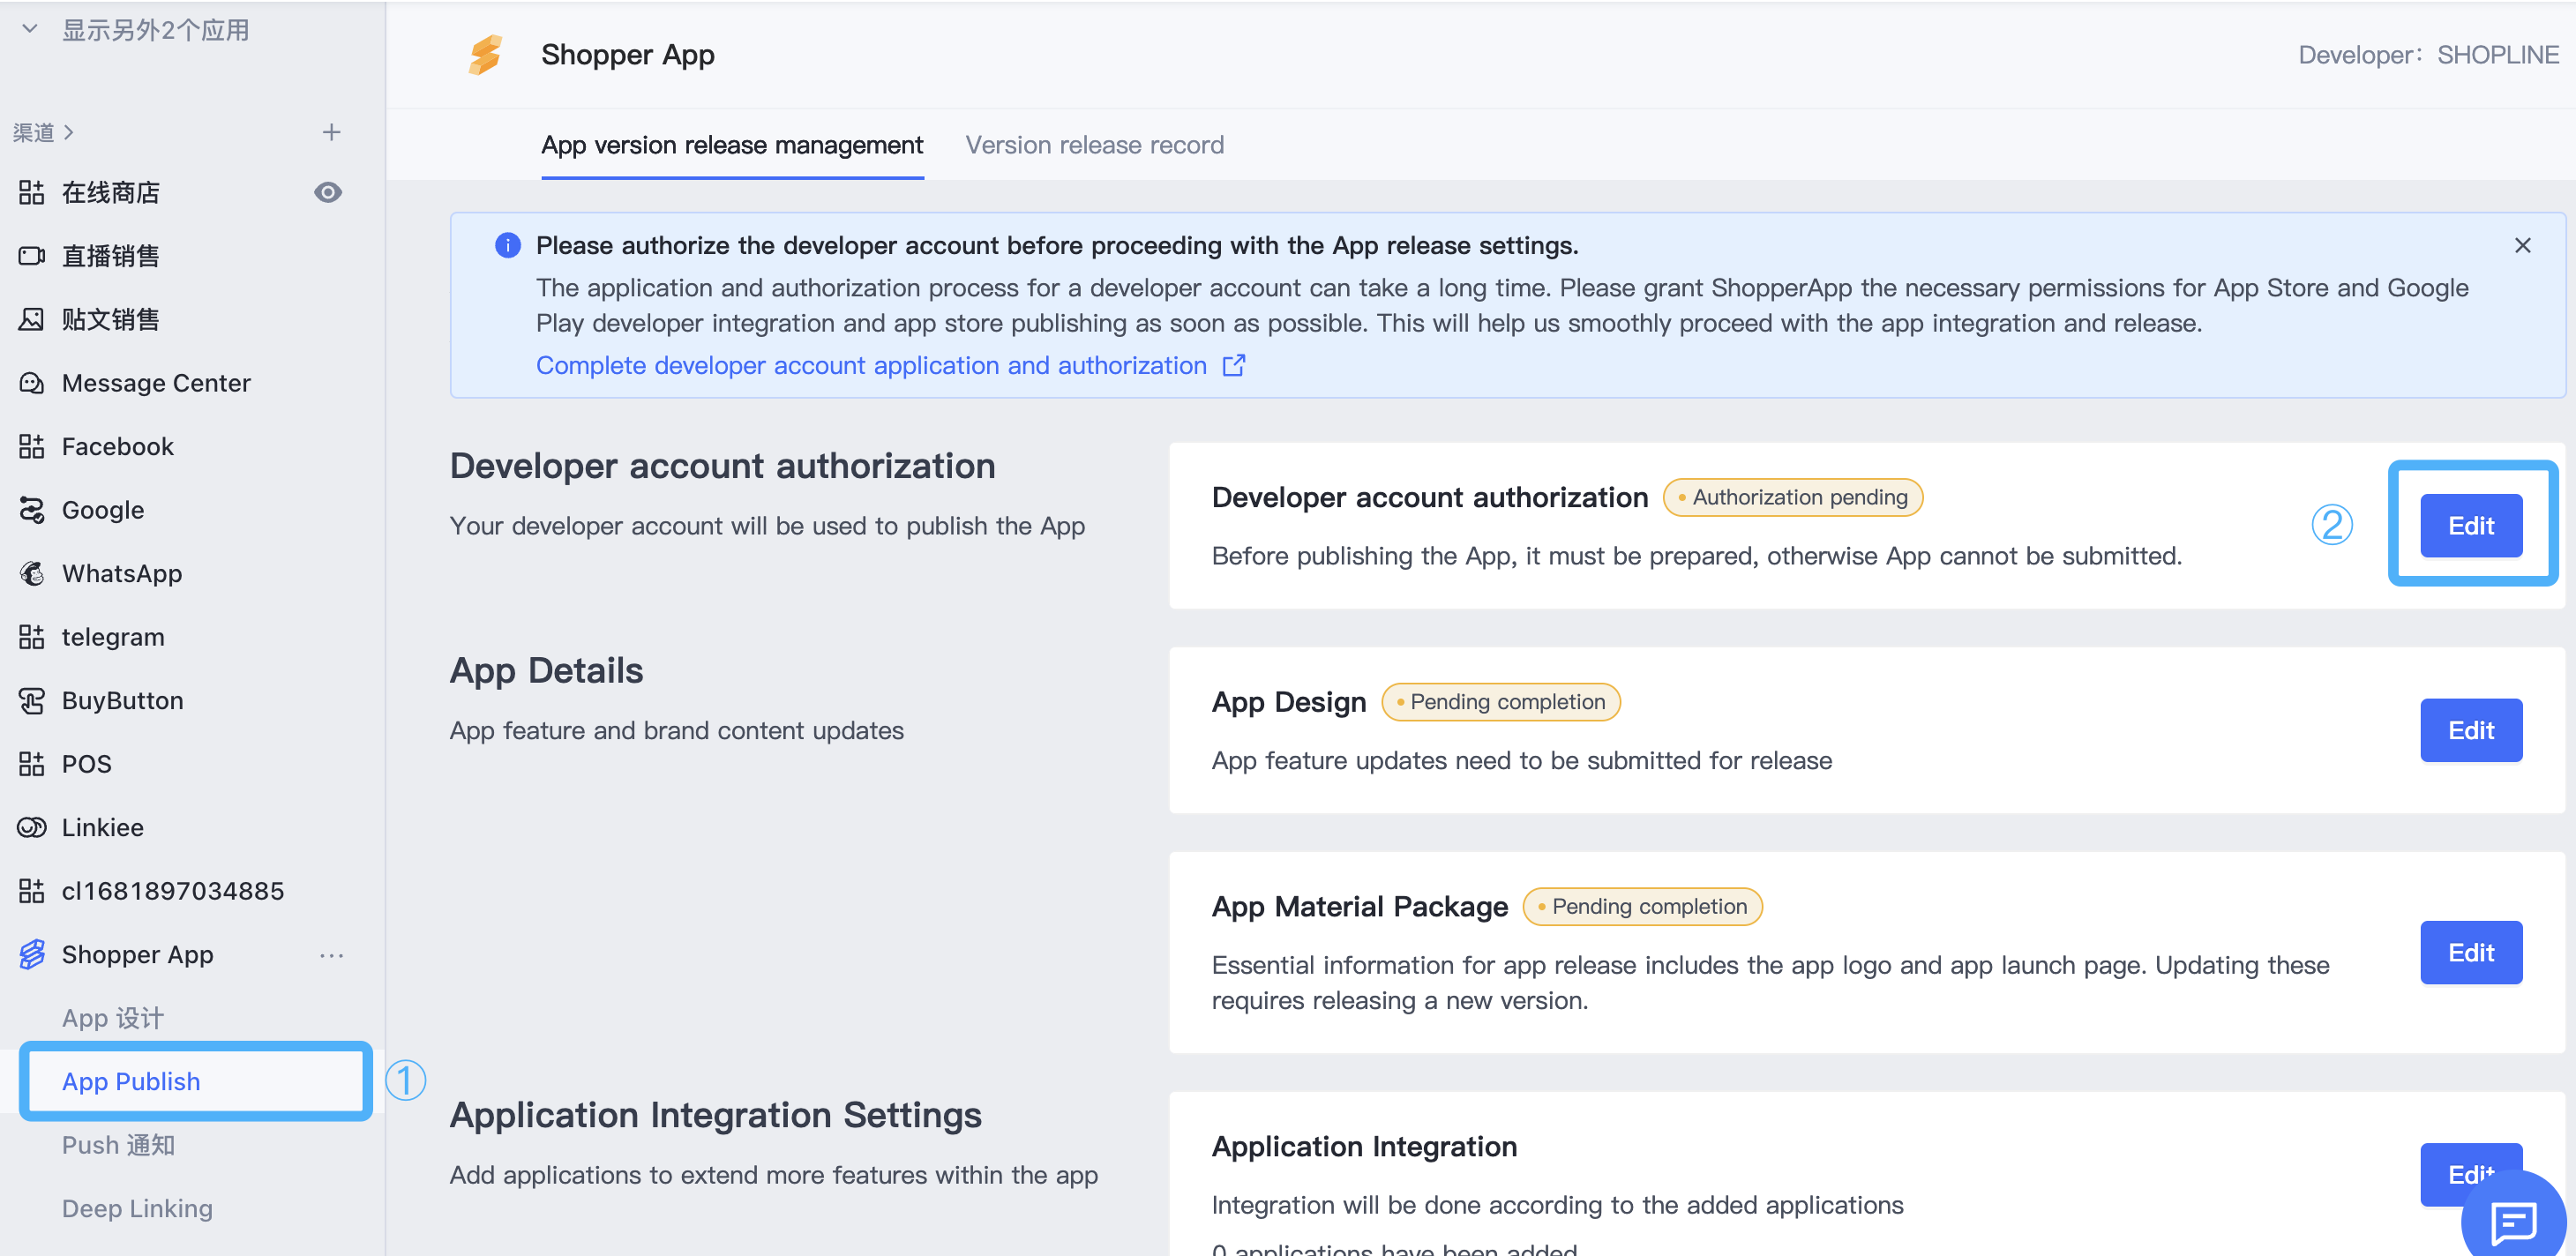Click the 贴文销售 image icon
2576x1256 pixels.
click(31, 320)
